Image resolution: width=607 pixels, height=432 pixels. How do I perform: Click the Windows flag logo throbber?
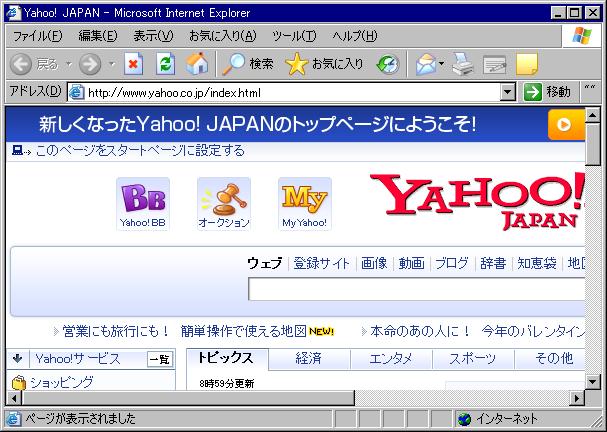(x=582, y=36)
